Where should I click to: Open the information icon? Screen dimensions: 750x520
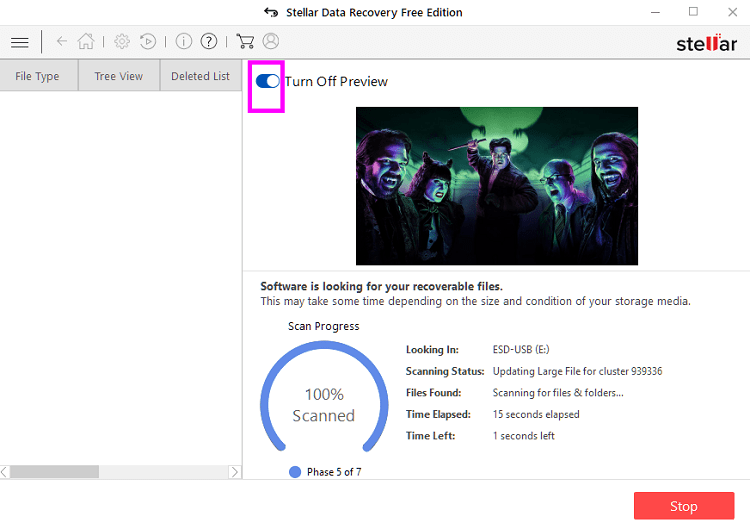click(x=184, y=42)
